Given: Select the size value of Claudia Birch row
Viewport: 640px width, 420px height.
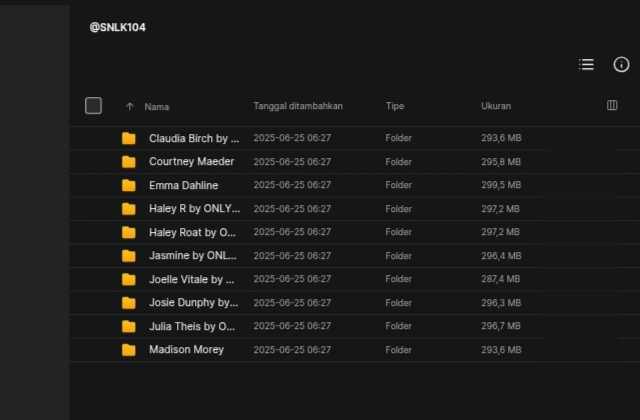Looking at the screenshot, I should pyautogui.click(x=501, y=138).
